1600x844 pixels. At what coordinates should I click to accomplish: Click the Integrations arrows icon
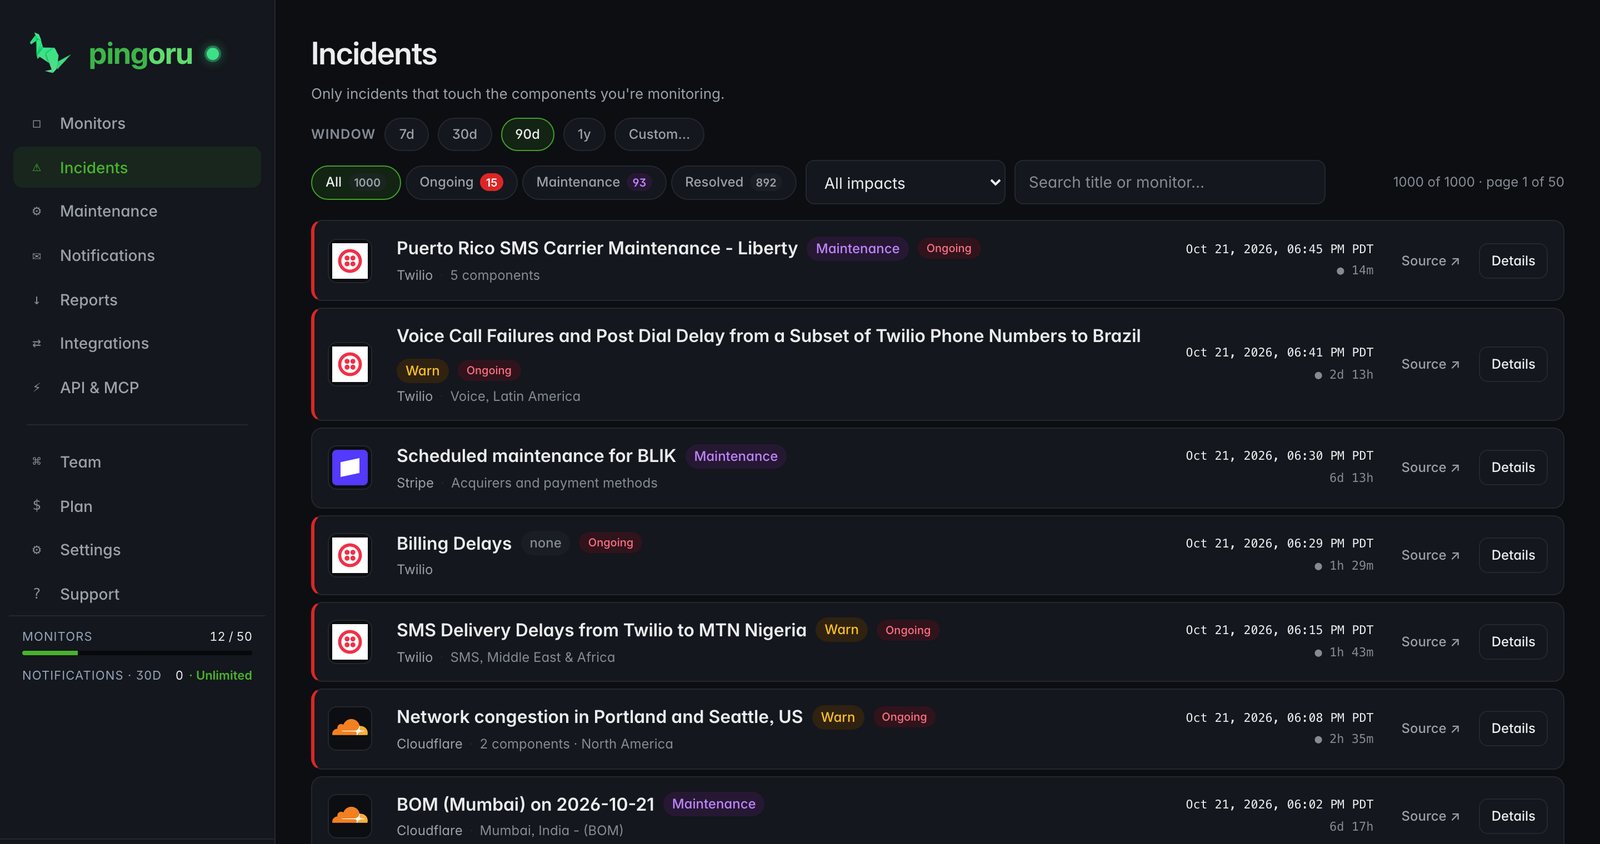tap(37, 344)
